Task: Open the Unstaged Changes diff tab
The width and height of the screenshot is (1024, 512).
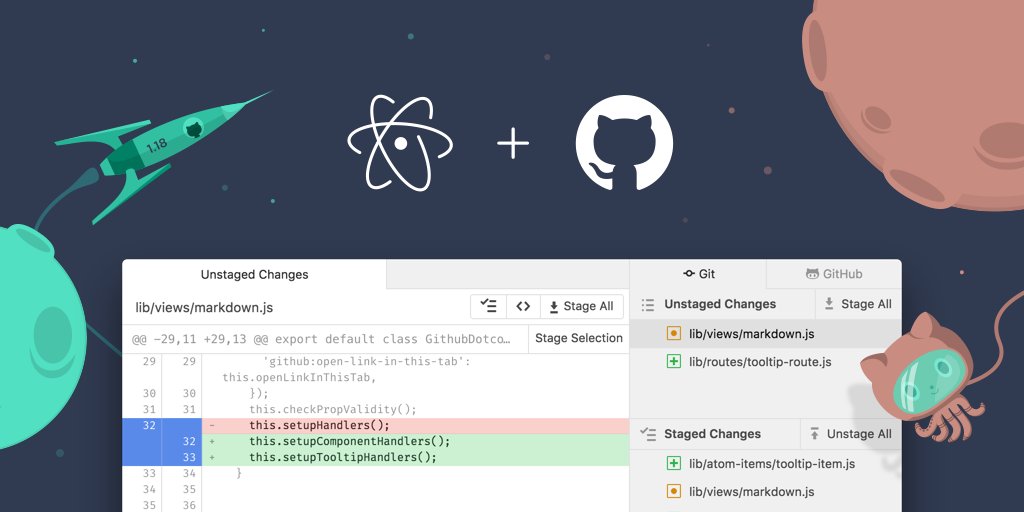Action: pos(255,274)
